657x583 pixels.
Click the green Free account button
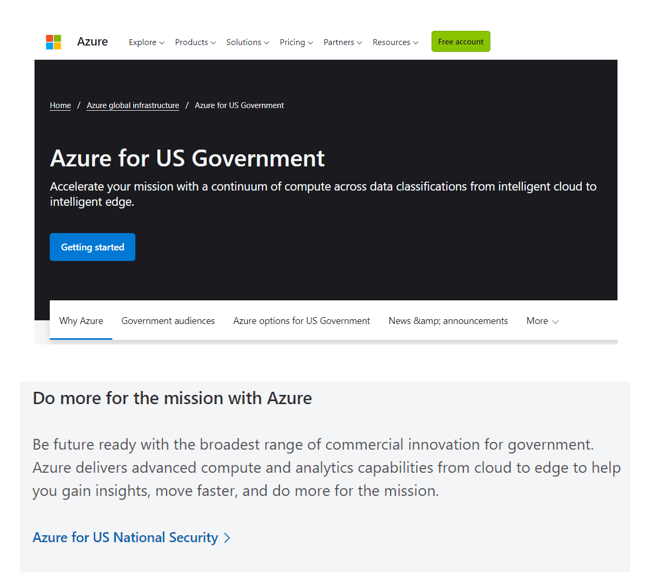[460, 41]
